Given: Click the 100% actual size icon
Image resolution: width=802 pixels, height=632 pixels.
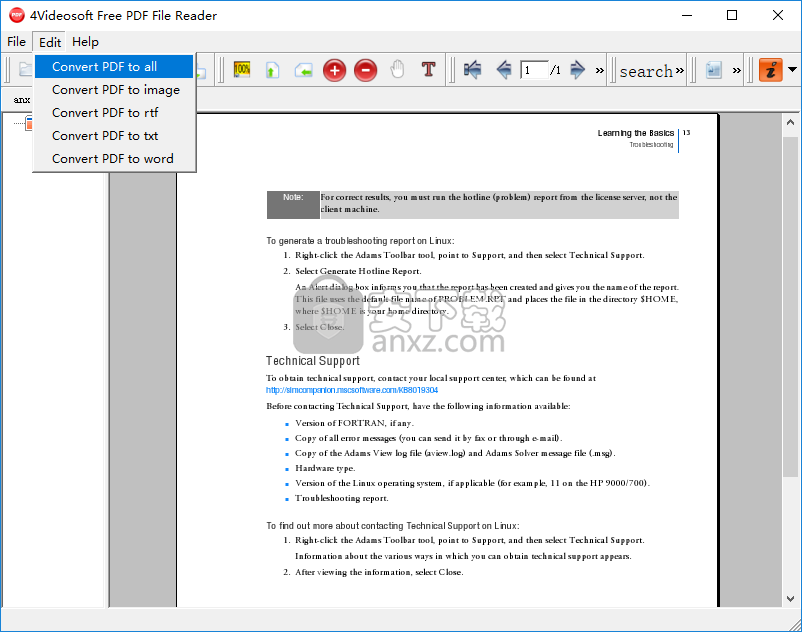Looking at the screenshot, I should coord(241,70).
